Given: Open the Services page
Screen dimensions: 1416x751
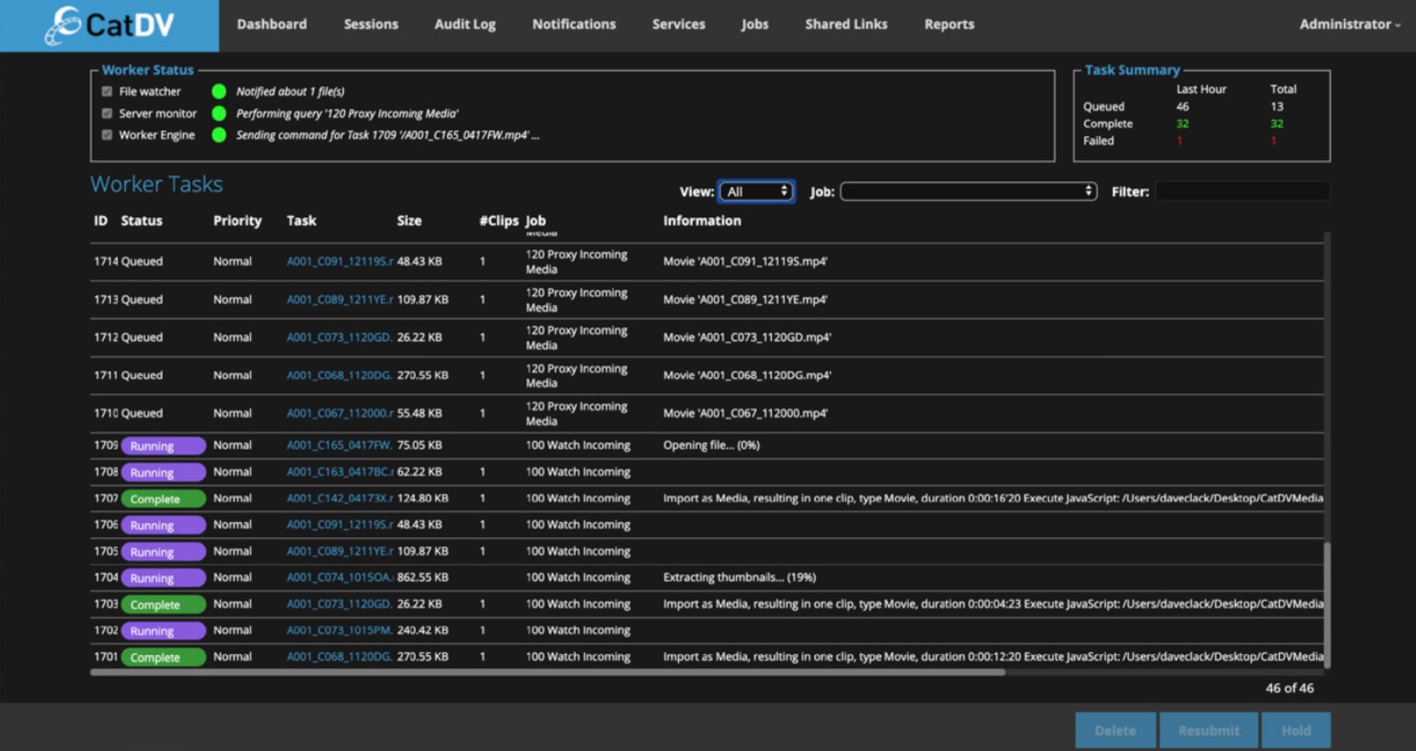Looking at the screenshot, I should tap(679, 25).
